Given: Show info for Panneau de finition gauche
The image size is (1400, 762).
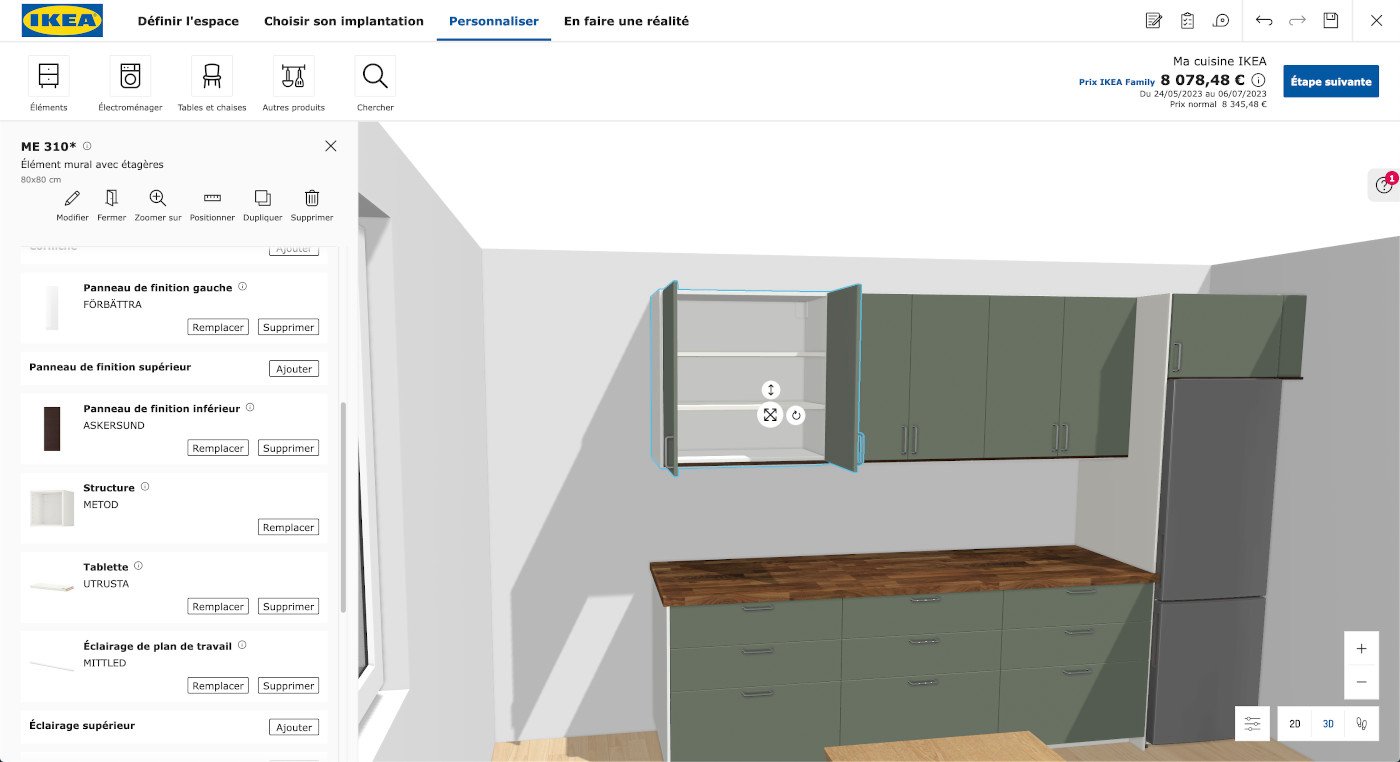Looking at the screenshot, I should pyautogui.click(x=243, y=287).
